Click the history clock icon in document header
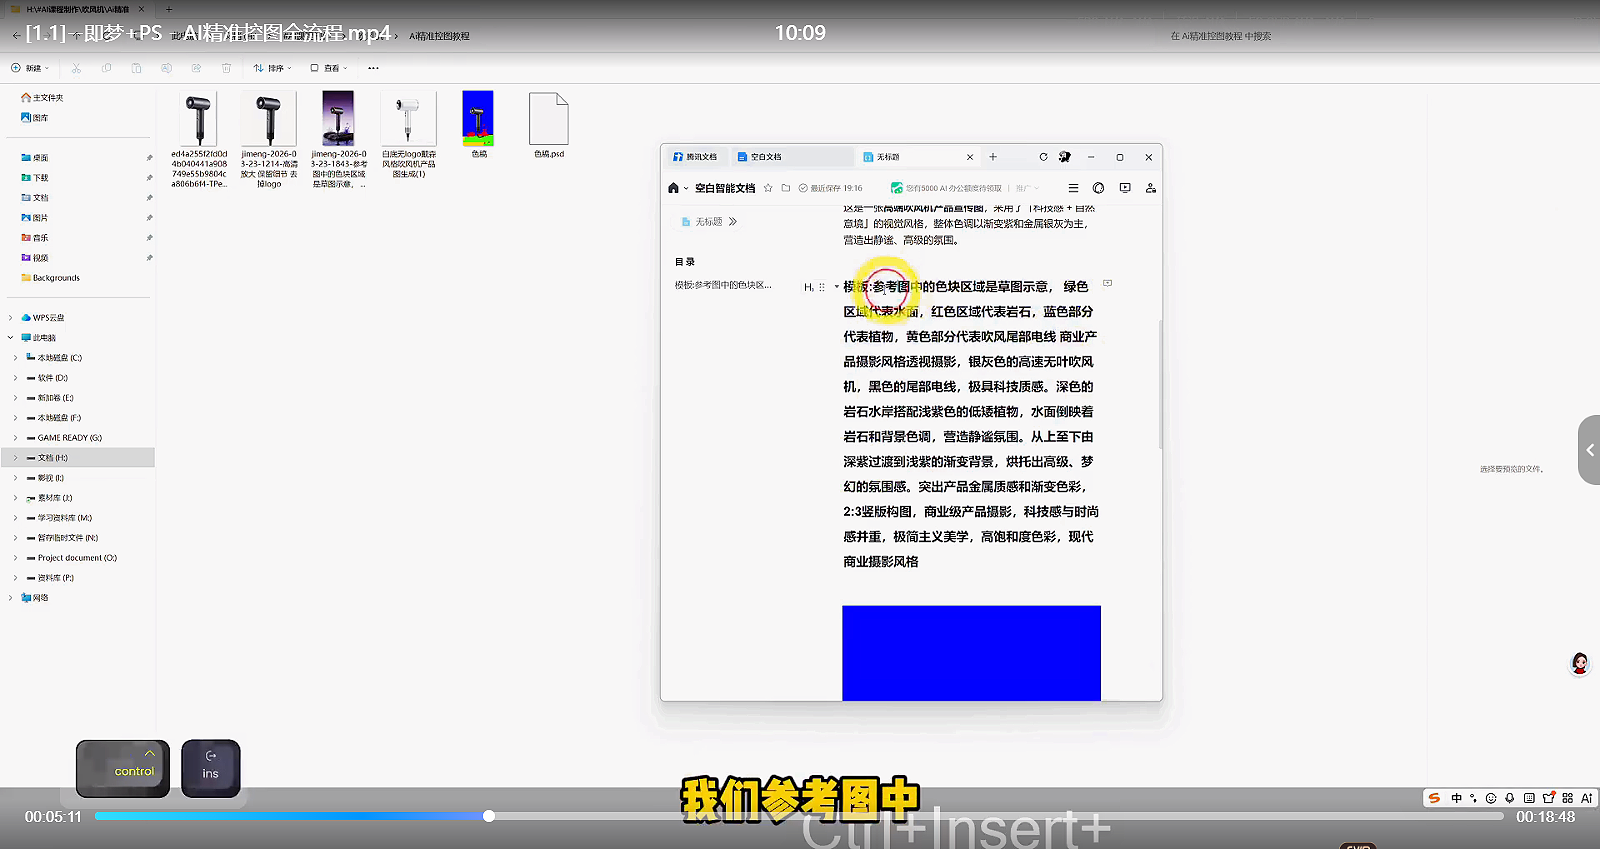The height and width of the screenshot is (849, 1600). click(x=1099, y=188)
